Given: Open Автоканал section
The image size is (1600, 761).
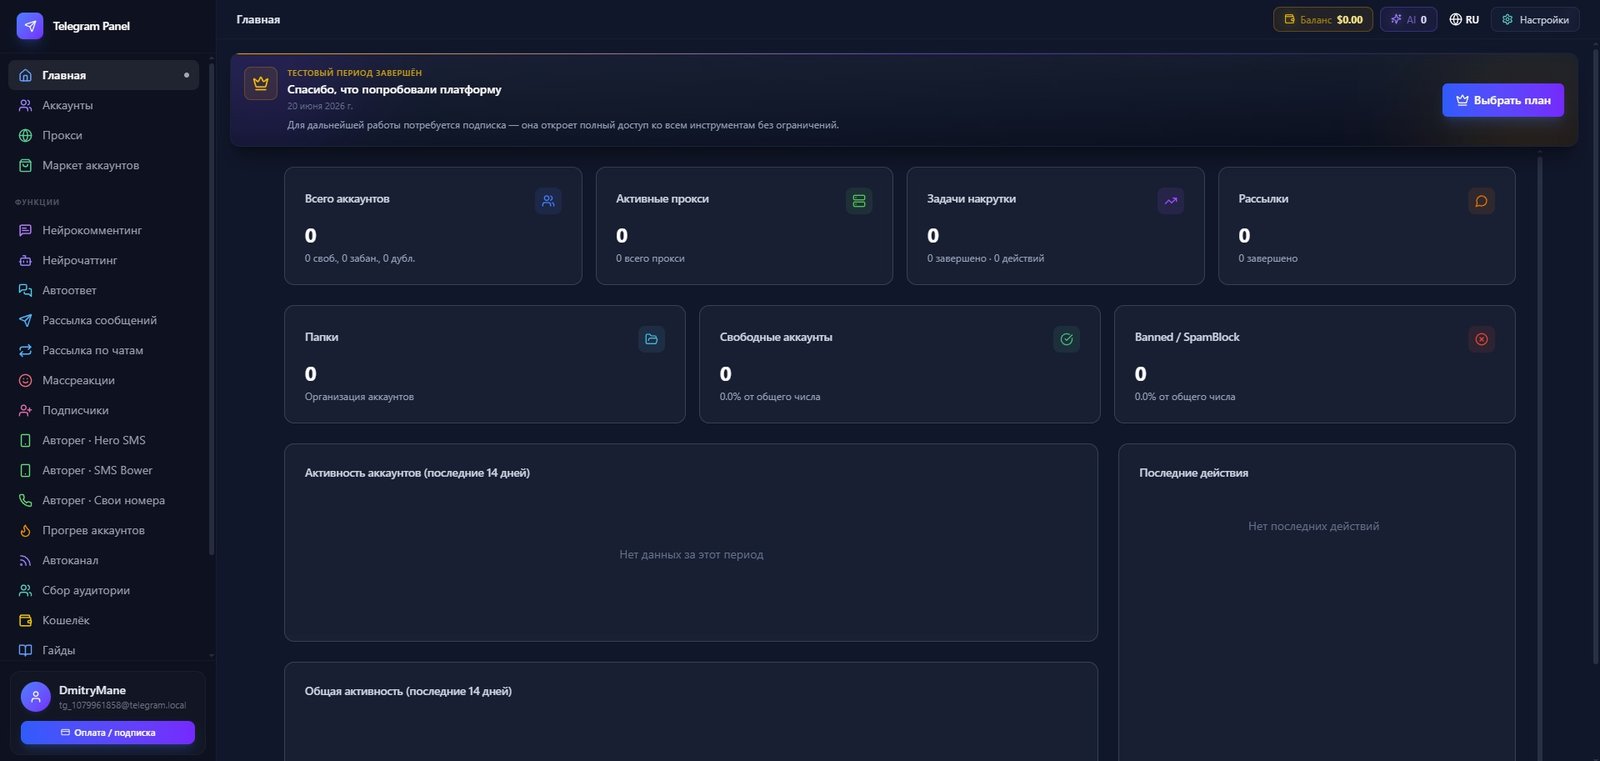Looking at the screenshot, I should point(104,560).
